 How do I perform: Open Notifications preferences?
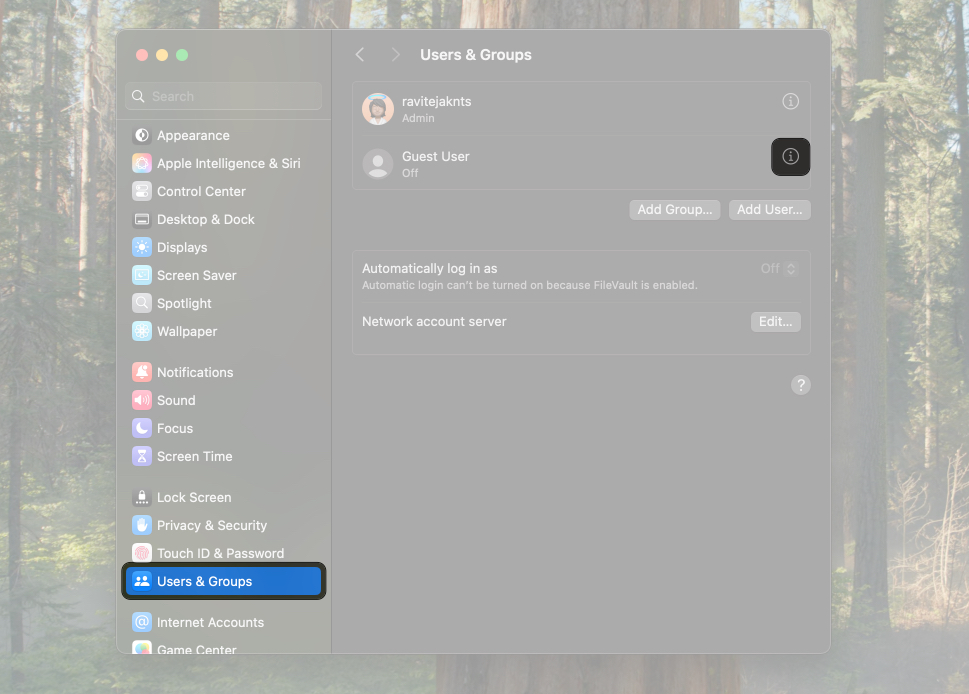point(194,371)
